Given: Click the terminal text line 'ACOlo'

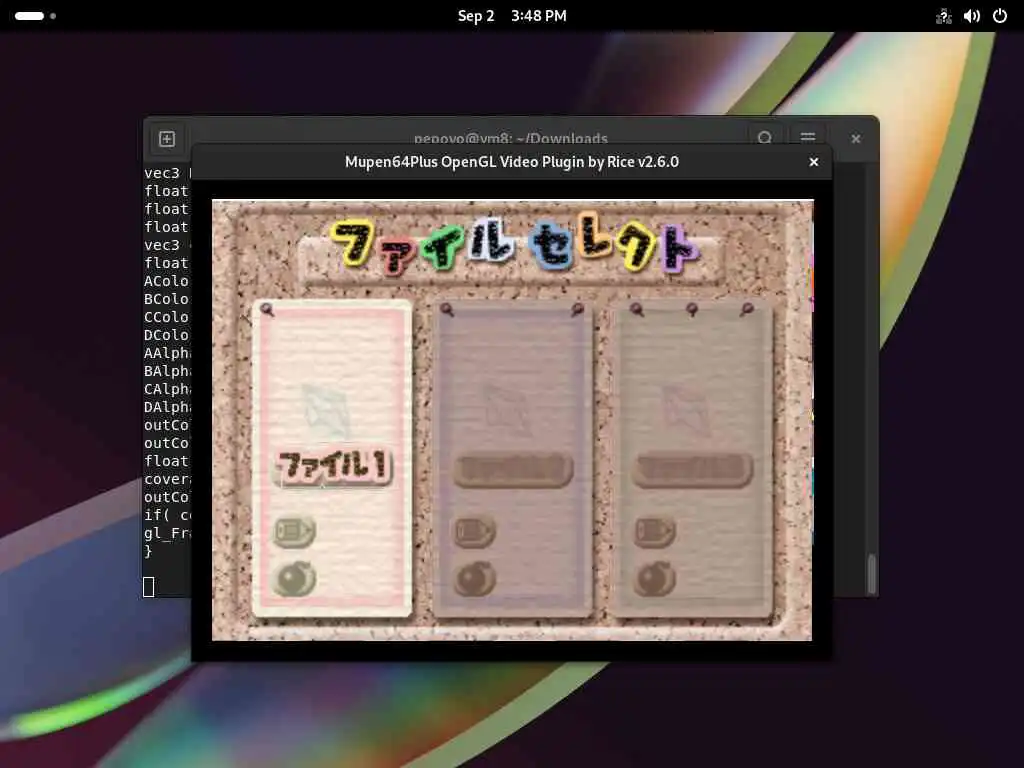Looking at the screenshot, I should (167, 281).
